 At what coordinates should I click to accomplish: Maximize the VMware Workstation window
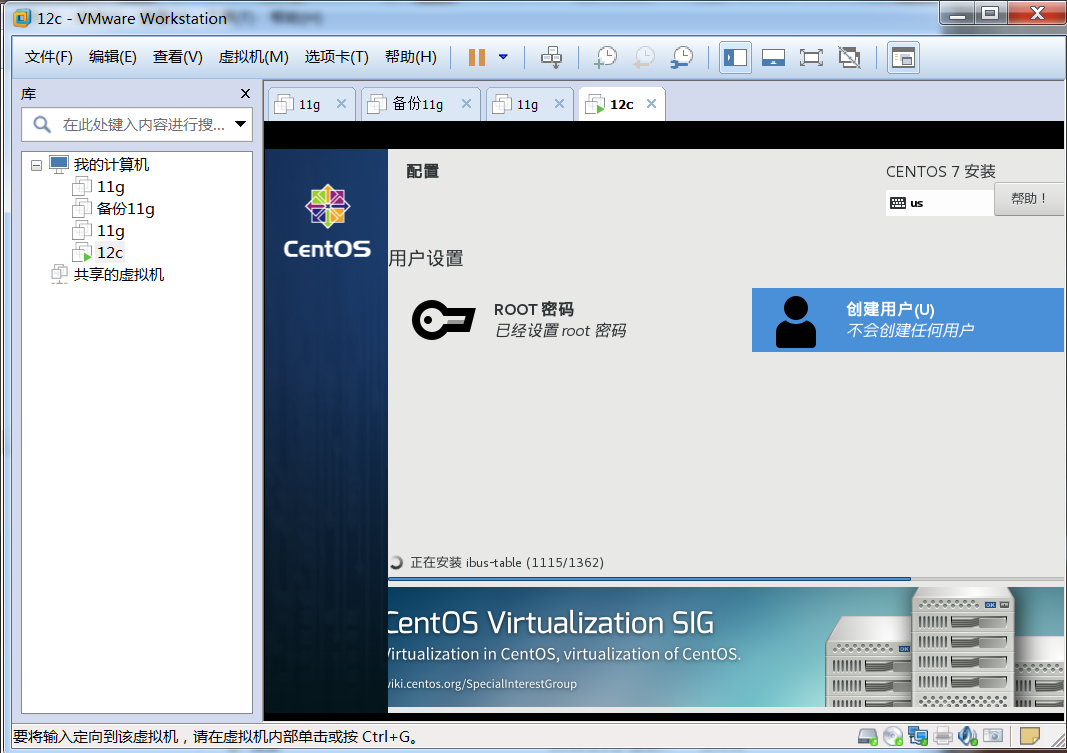(990, 13)
